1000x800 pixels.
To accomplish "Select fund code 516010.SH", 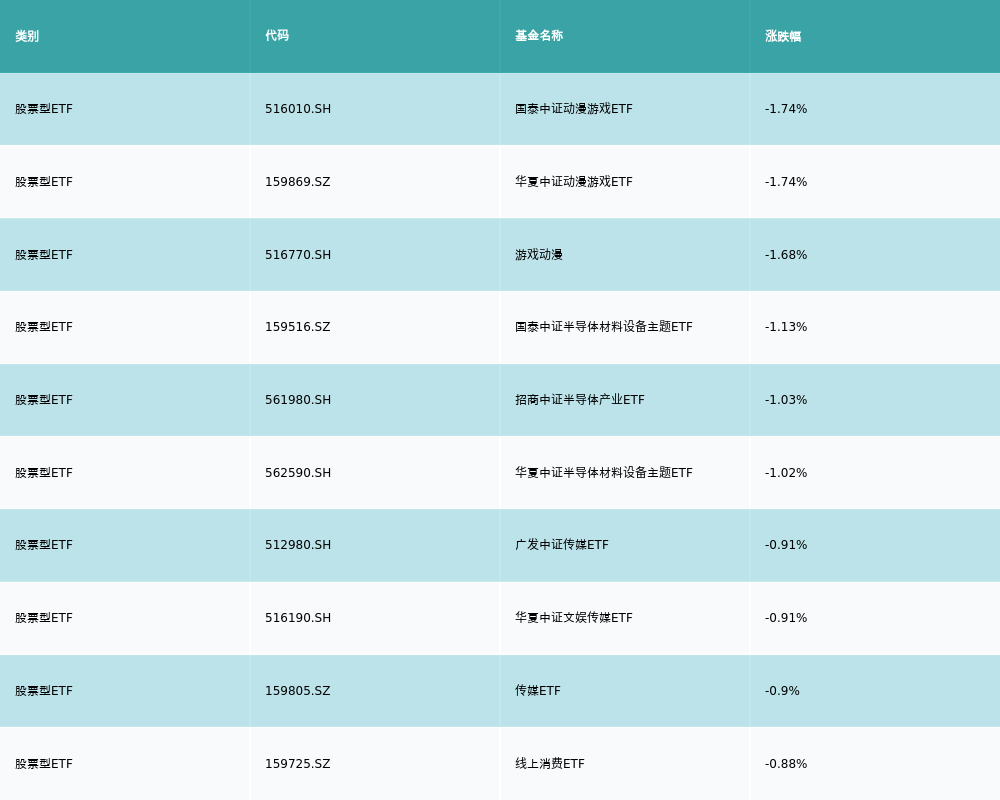I will pos(298,109).
